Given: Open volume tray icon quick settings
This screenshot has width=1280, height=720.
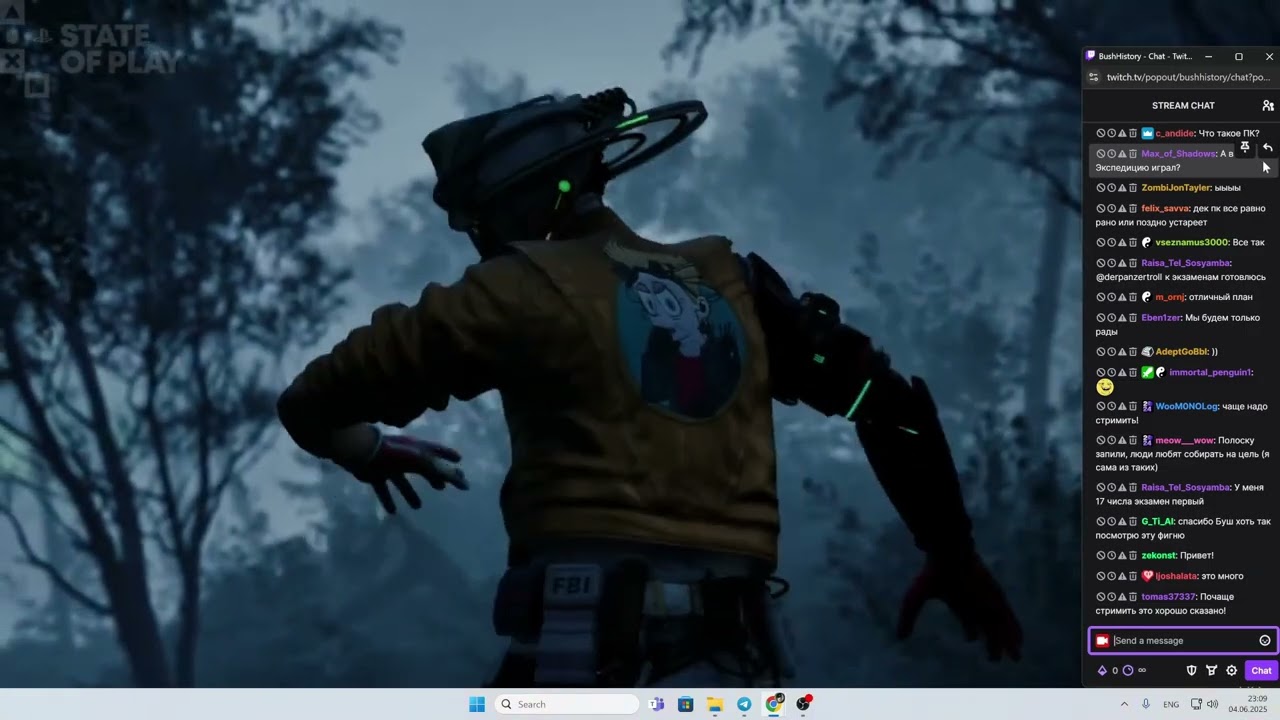Looking at the screenshot, I should [1213, 704].
